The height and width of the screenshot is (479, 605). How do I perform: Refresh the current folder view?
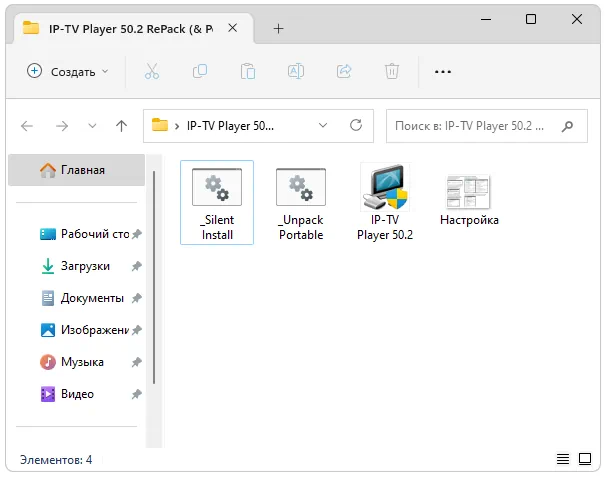[356, 125]
